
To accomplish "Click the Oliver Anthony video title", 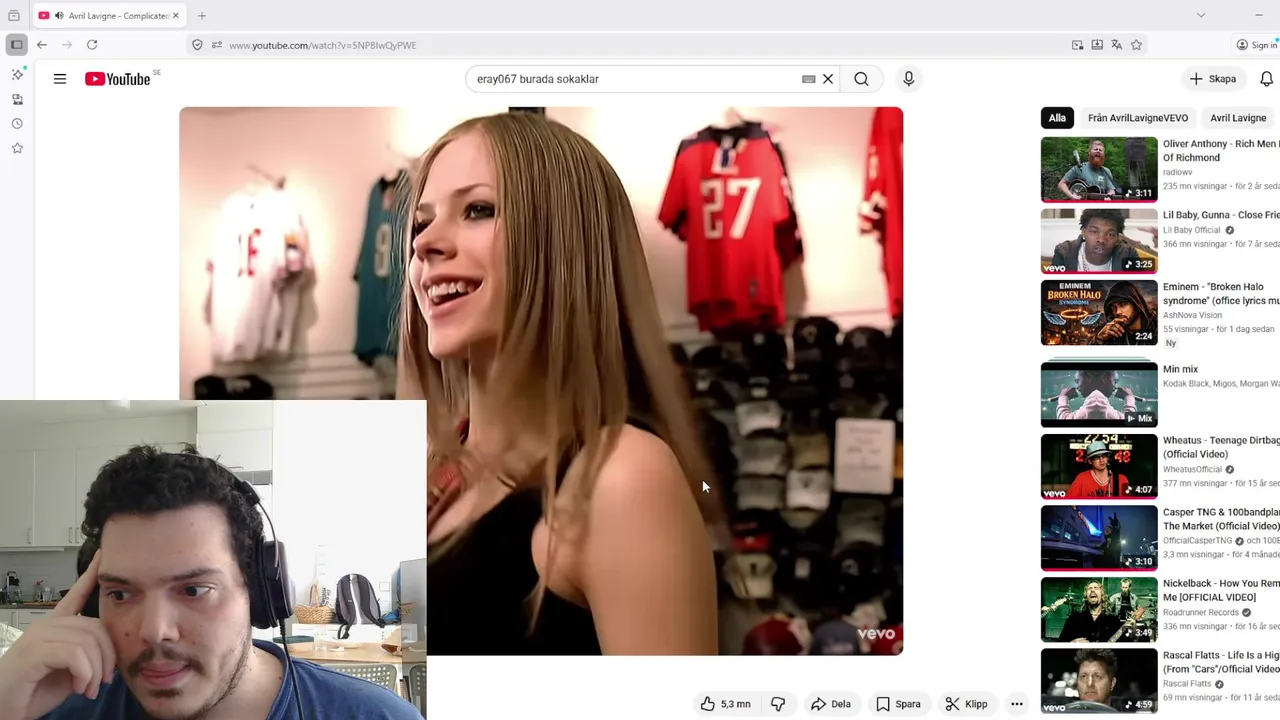I will (x=1221, y=151).
